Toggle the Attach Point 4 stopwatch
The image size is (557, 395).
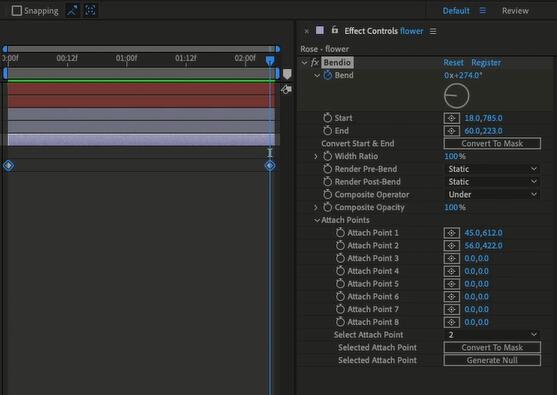(340, 271)
